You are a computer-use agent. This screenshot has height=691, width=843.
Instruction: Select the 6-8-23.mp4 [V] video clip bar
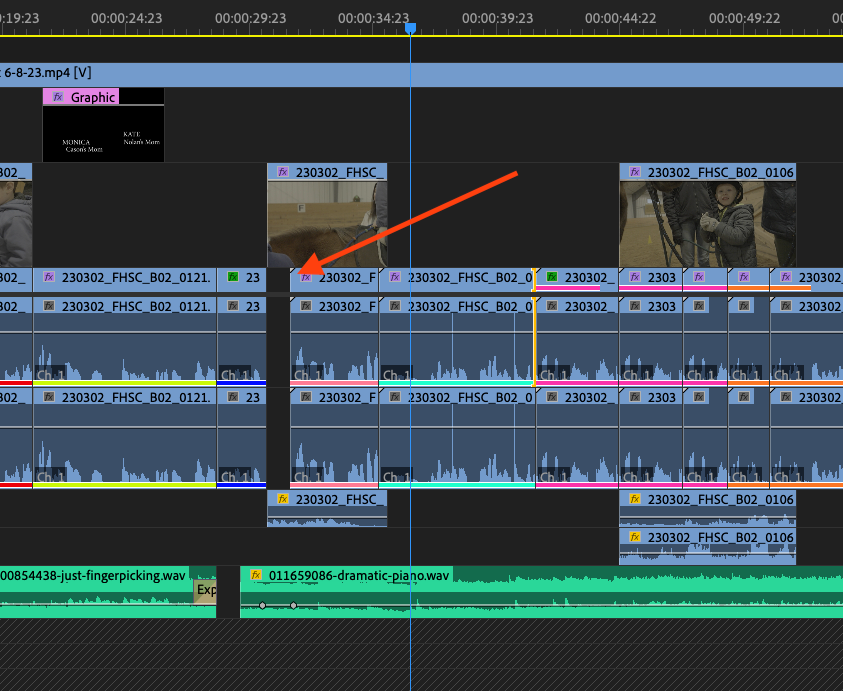tap(422, 75)
